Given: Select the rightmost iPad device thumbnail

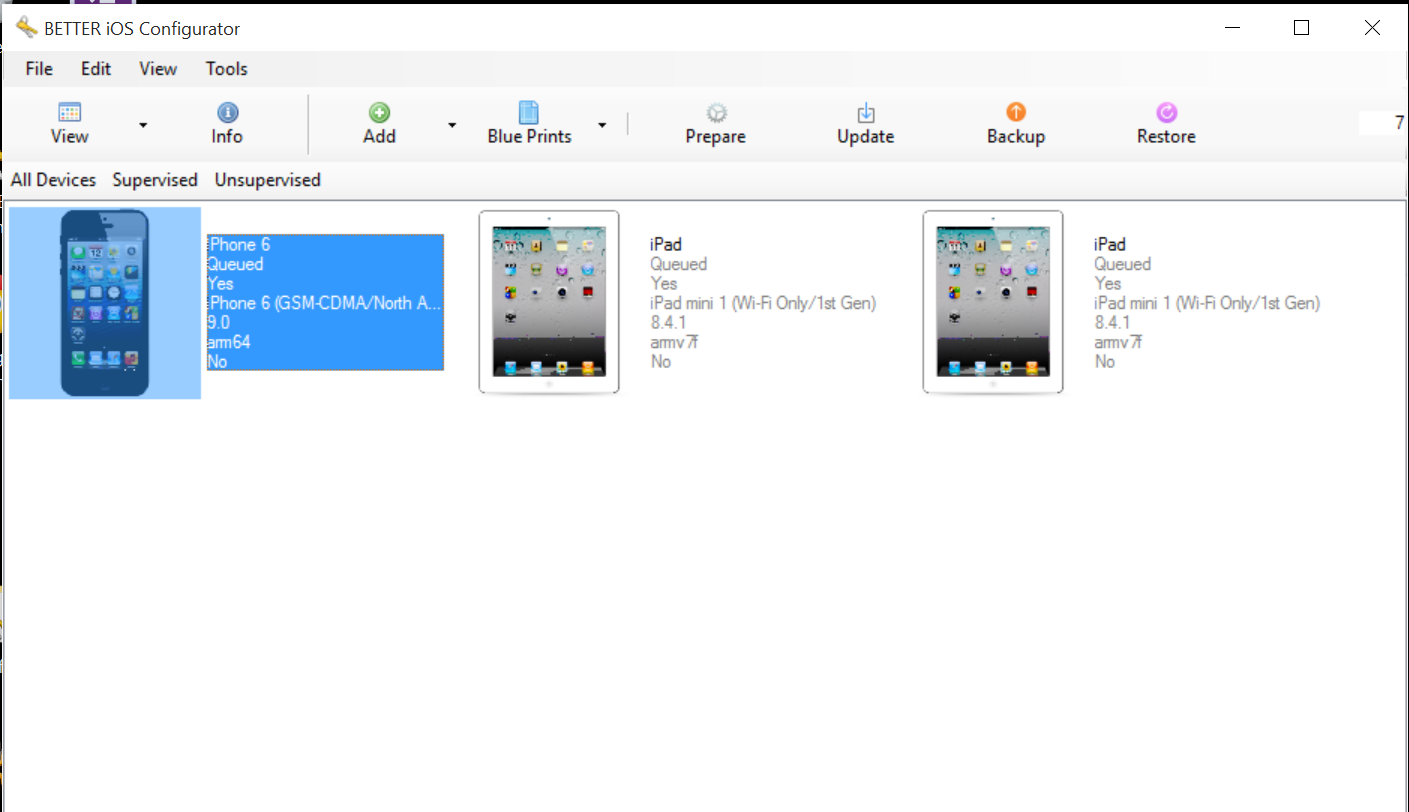Looking at the screenshot, I should (993, 302).
